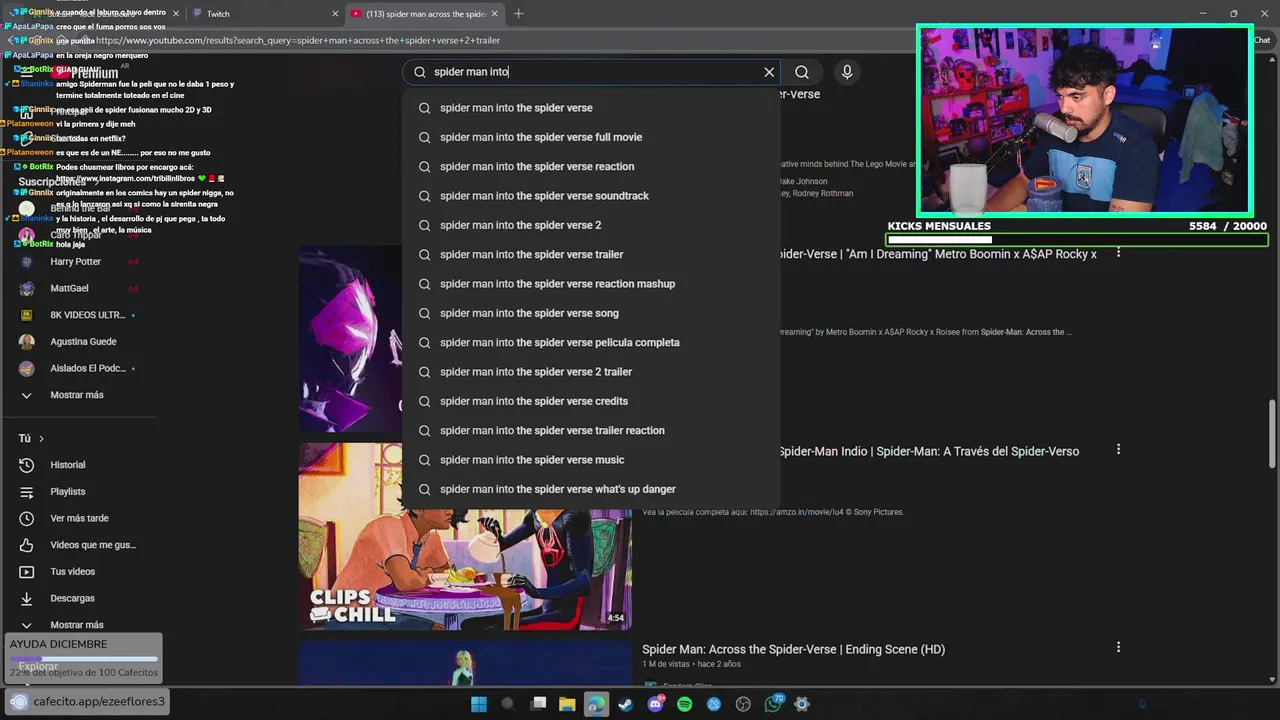This screenshot has width=1280, height=720.
Task: Open Spotify from the taskbar
Action: tap(685, 704)
